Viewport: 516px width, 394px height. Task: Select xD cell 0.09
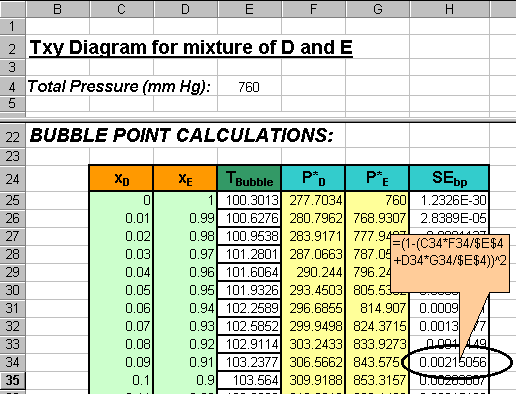(x=121, y=362)
